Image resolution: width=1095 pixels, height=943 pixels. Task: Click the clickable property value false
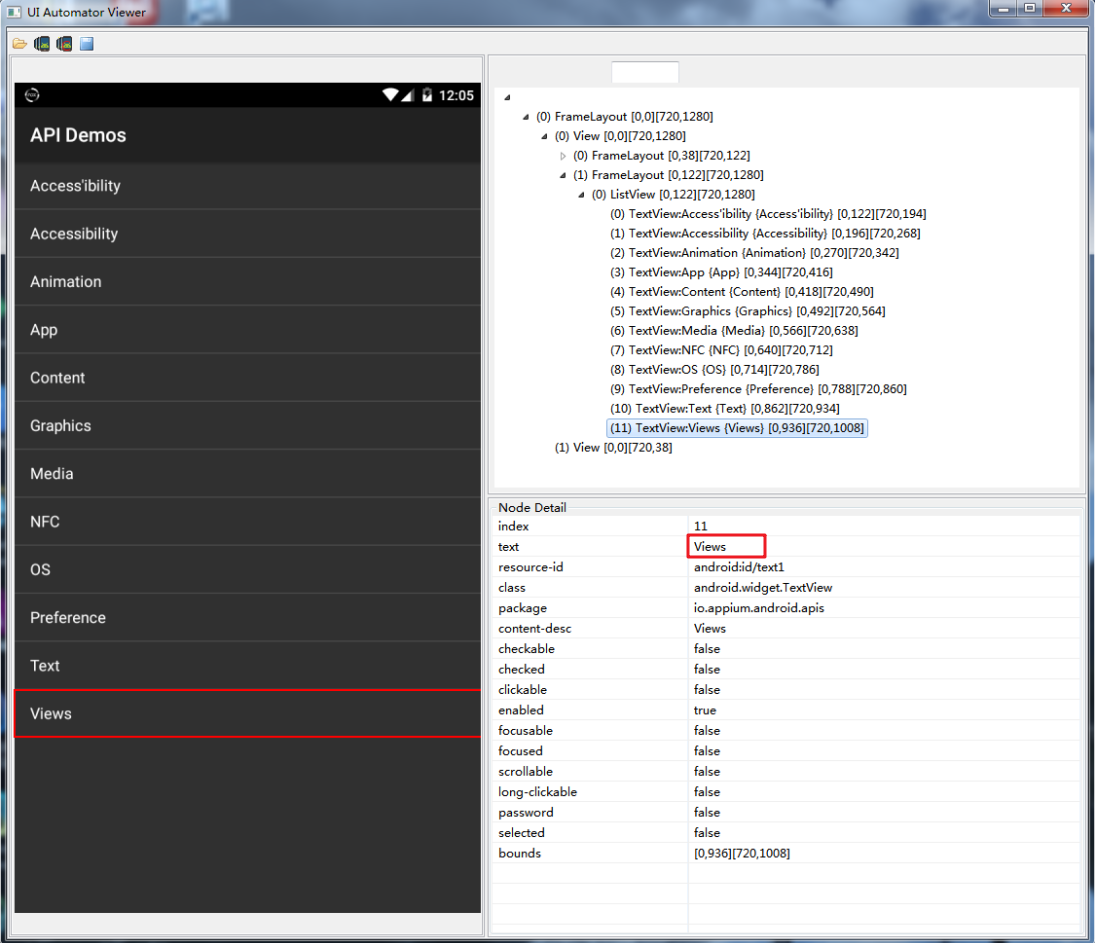[x=707, y=690]
